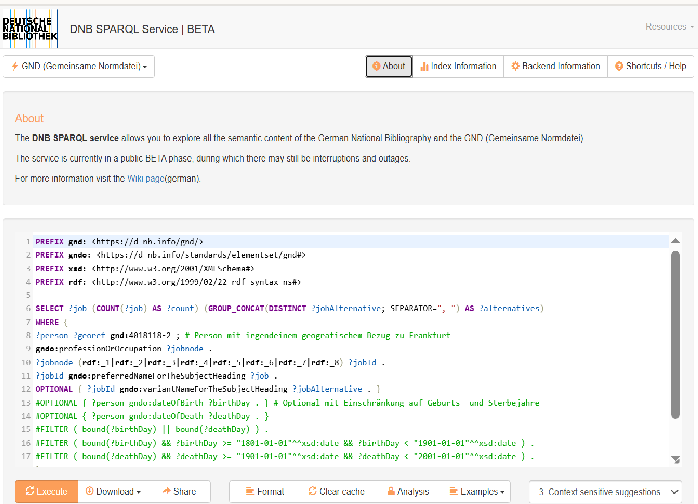
Task: Clear the cache
Action: [337, 492]
